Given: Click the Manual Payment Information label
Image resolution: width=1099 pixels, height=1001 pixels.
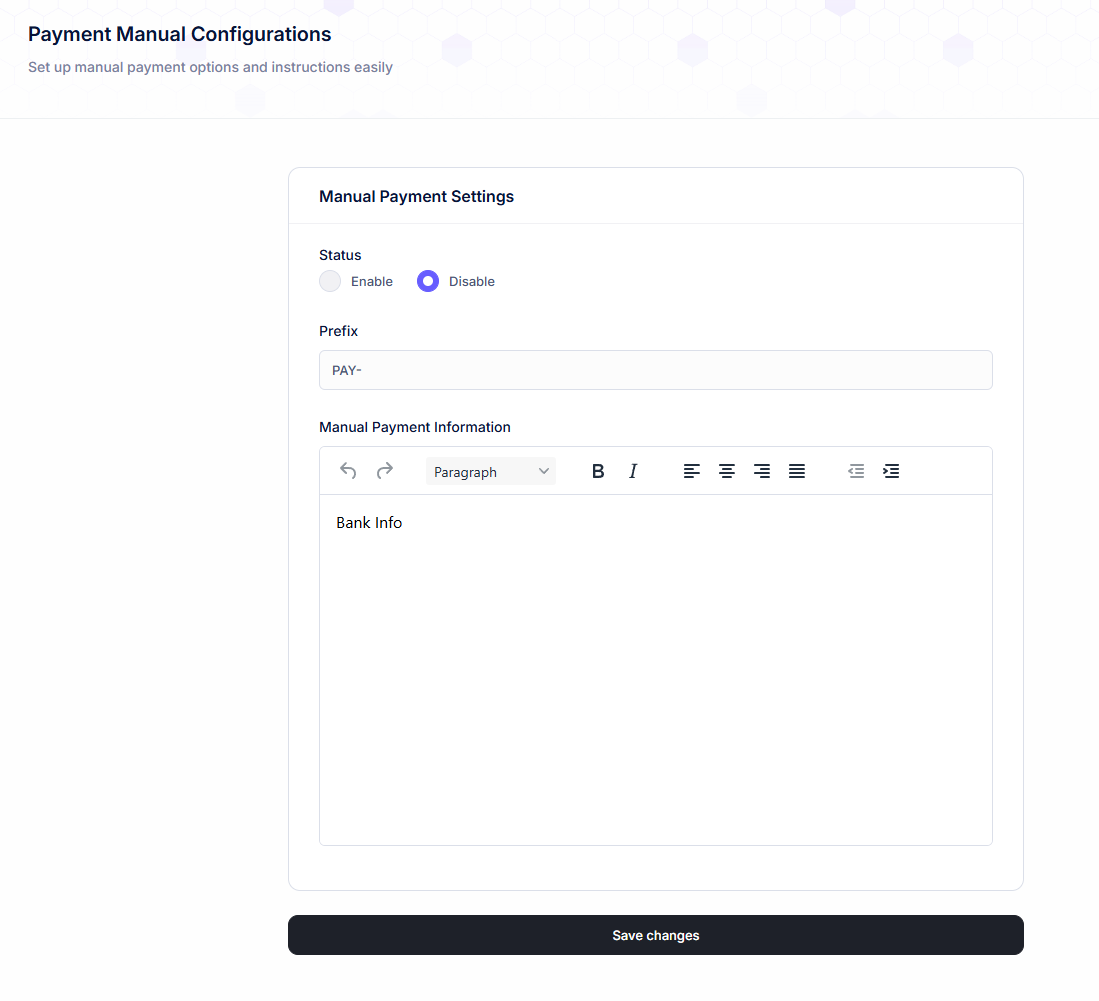Looking at the screenshot, I should point(415,427).
